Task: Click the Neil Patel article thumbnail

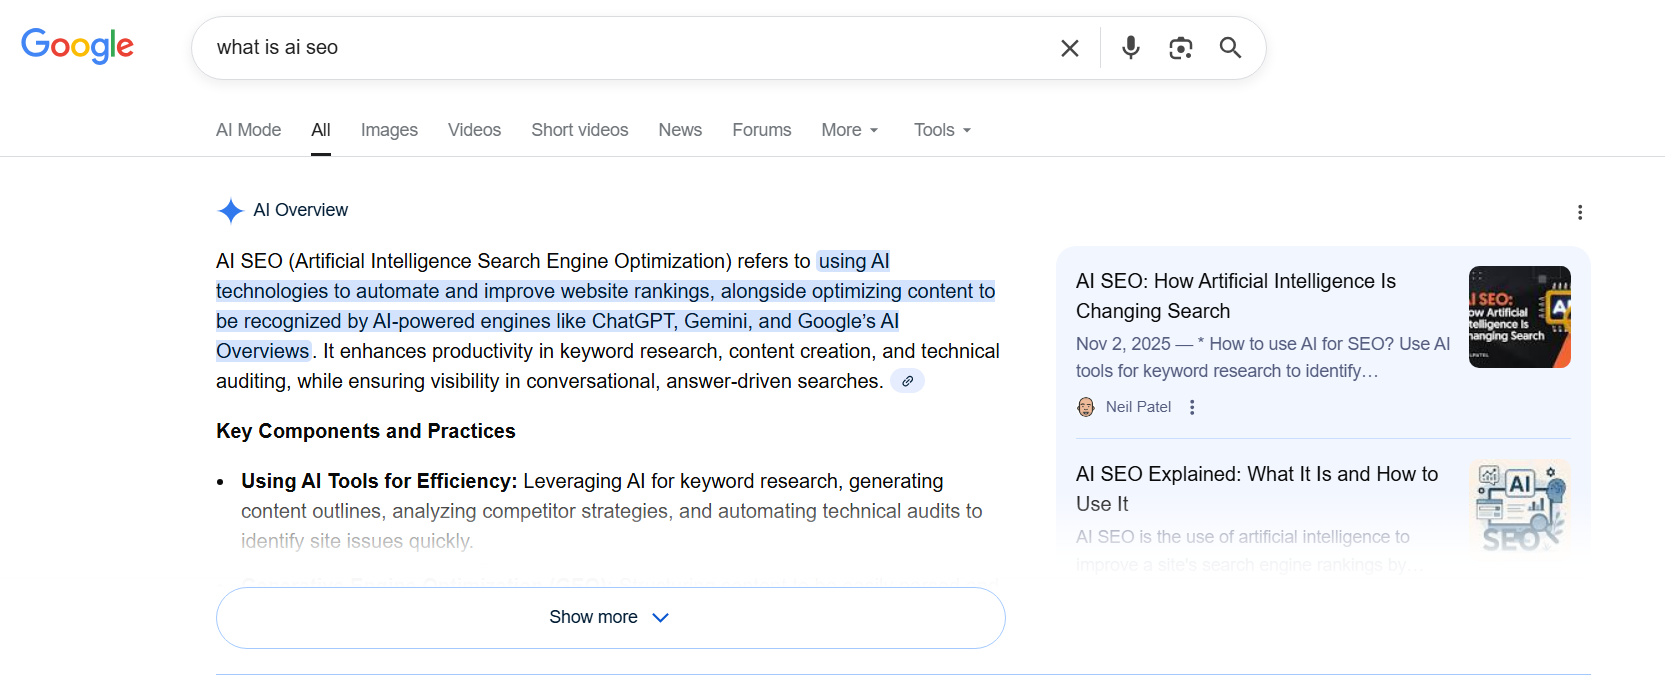Action: coord(1520,317)
